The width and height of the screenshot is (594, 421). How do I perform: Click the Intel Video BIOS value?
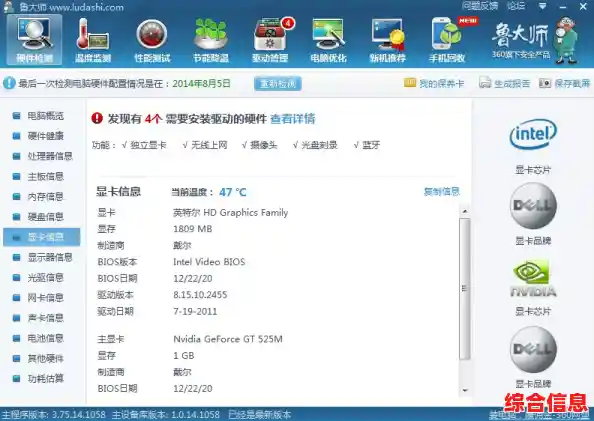[x=209, y=262]
